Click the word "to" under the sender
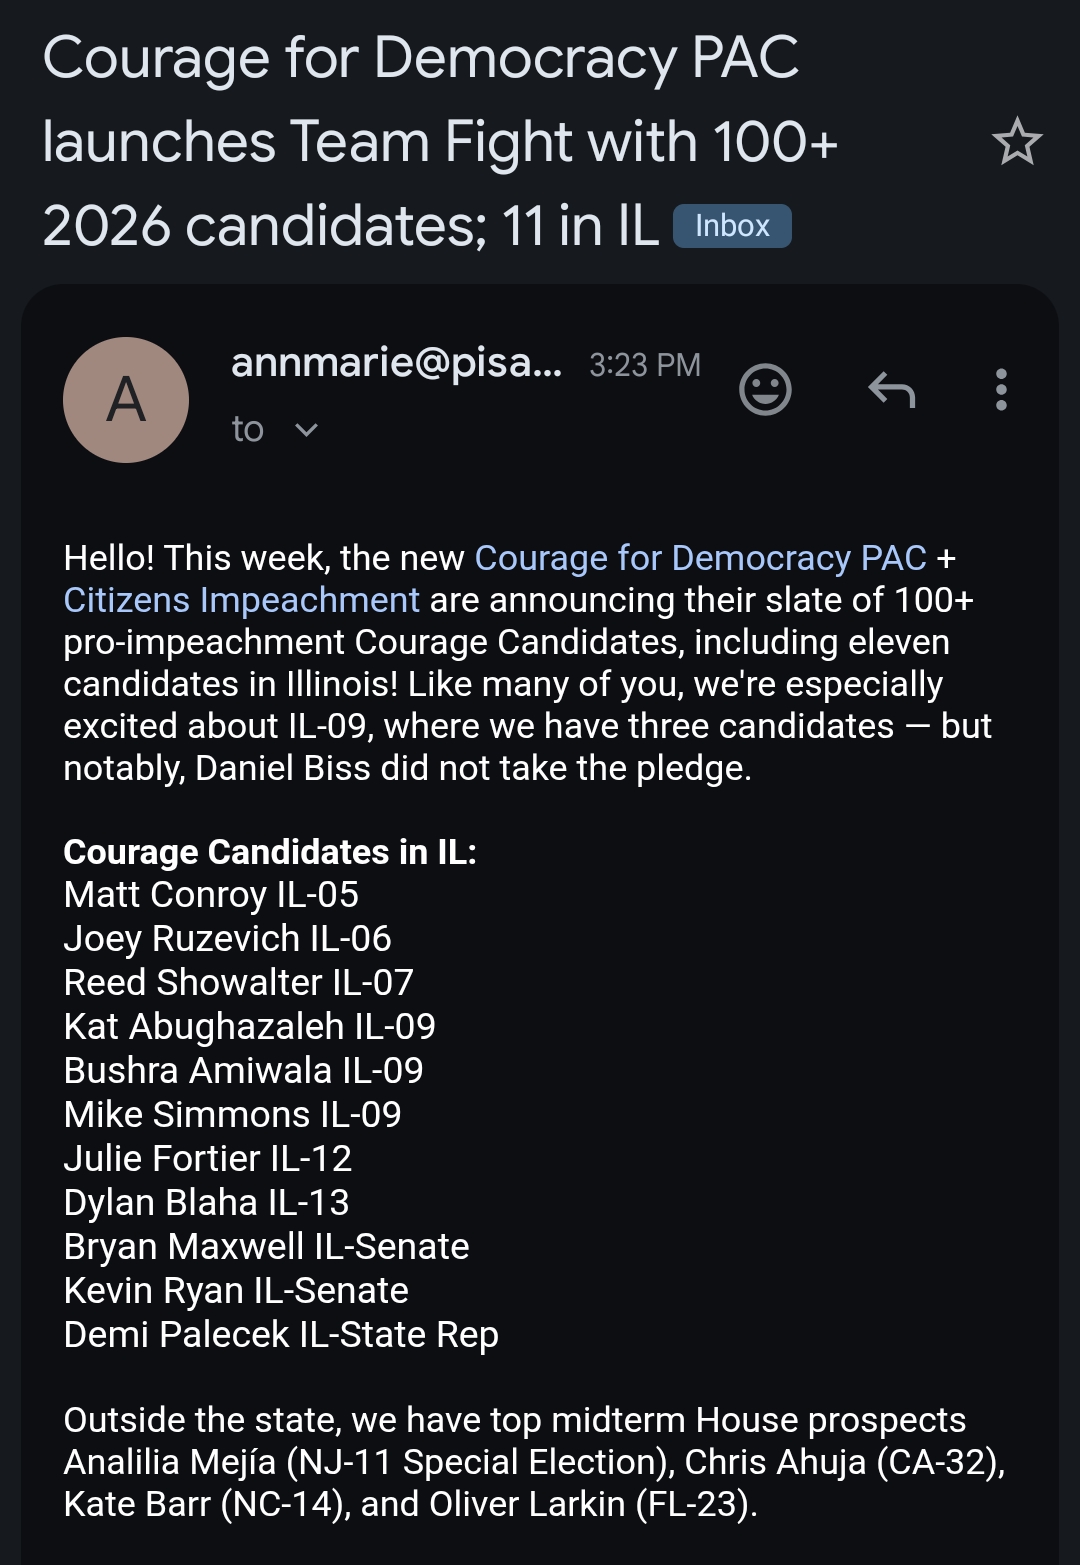This screenshot has height=1565, width=1080. 248,430
